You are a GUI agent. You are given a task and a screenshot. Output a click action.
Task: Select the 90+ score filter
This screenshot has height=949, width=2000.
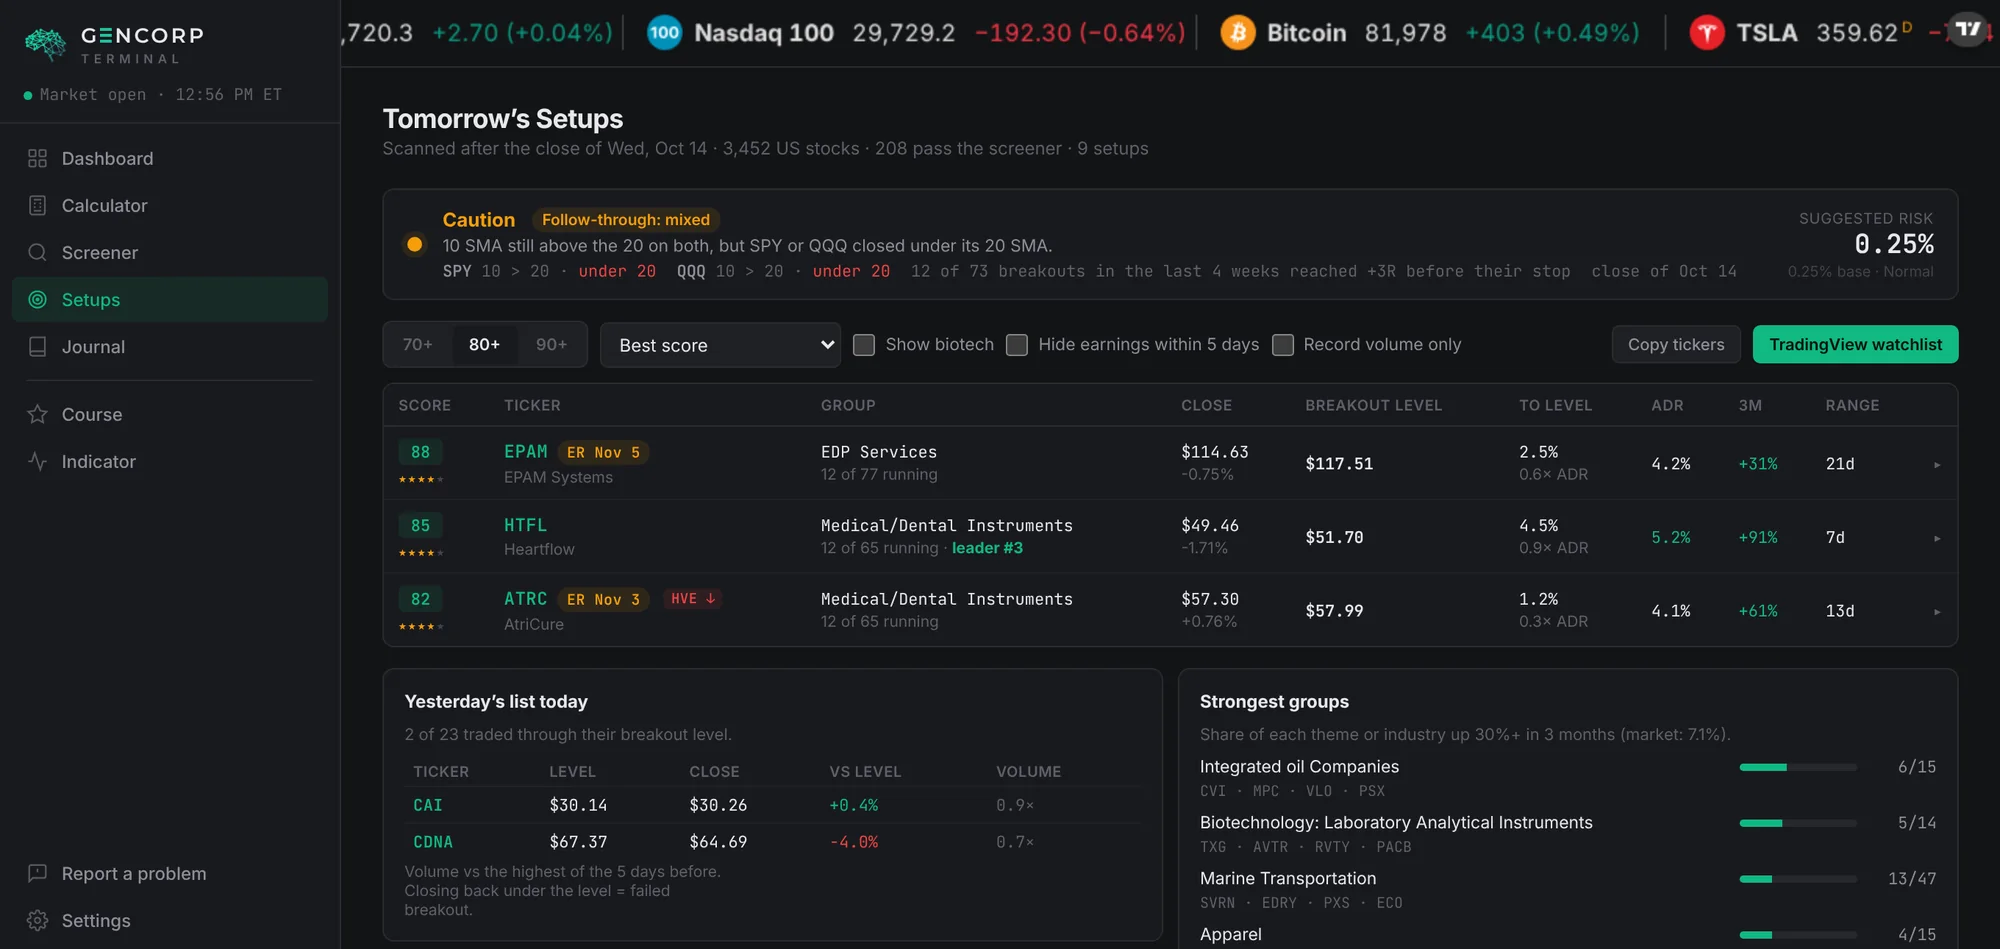[x=552, y=345]
